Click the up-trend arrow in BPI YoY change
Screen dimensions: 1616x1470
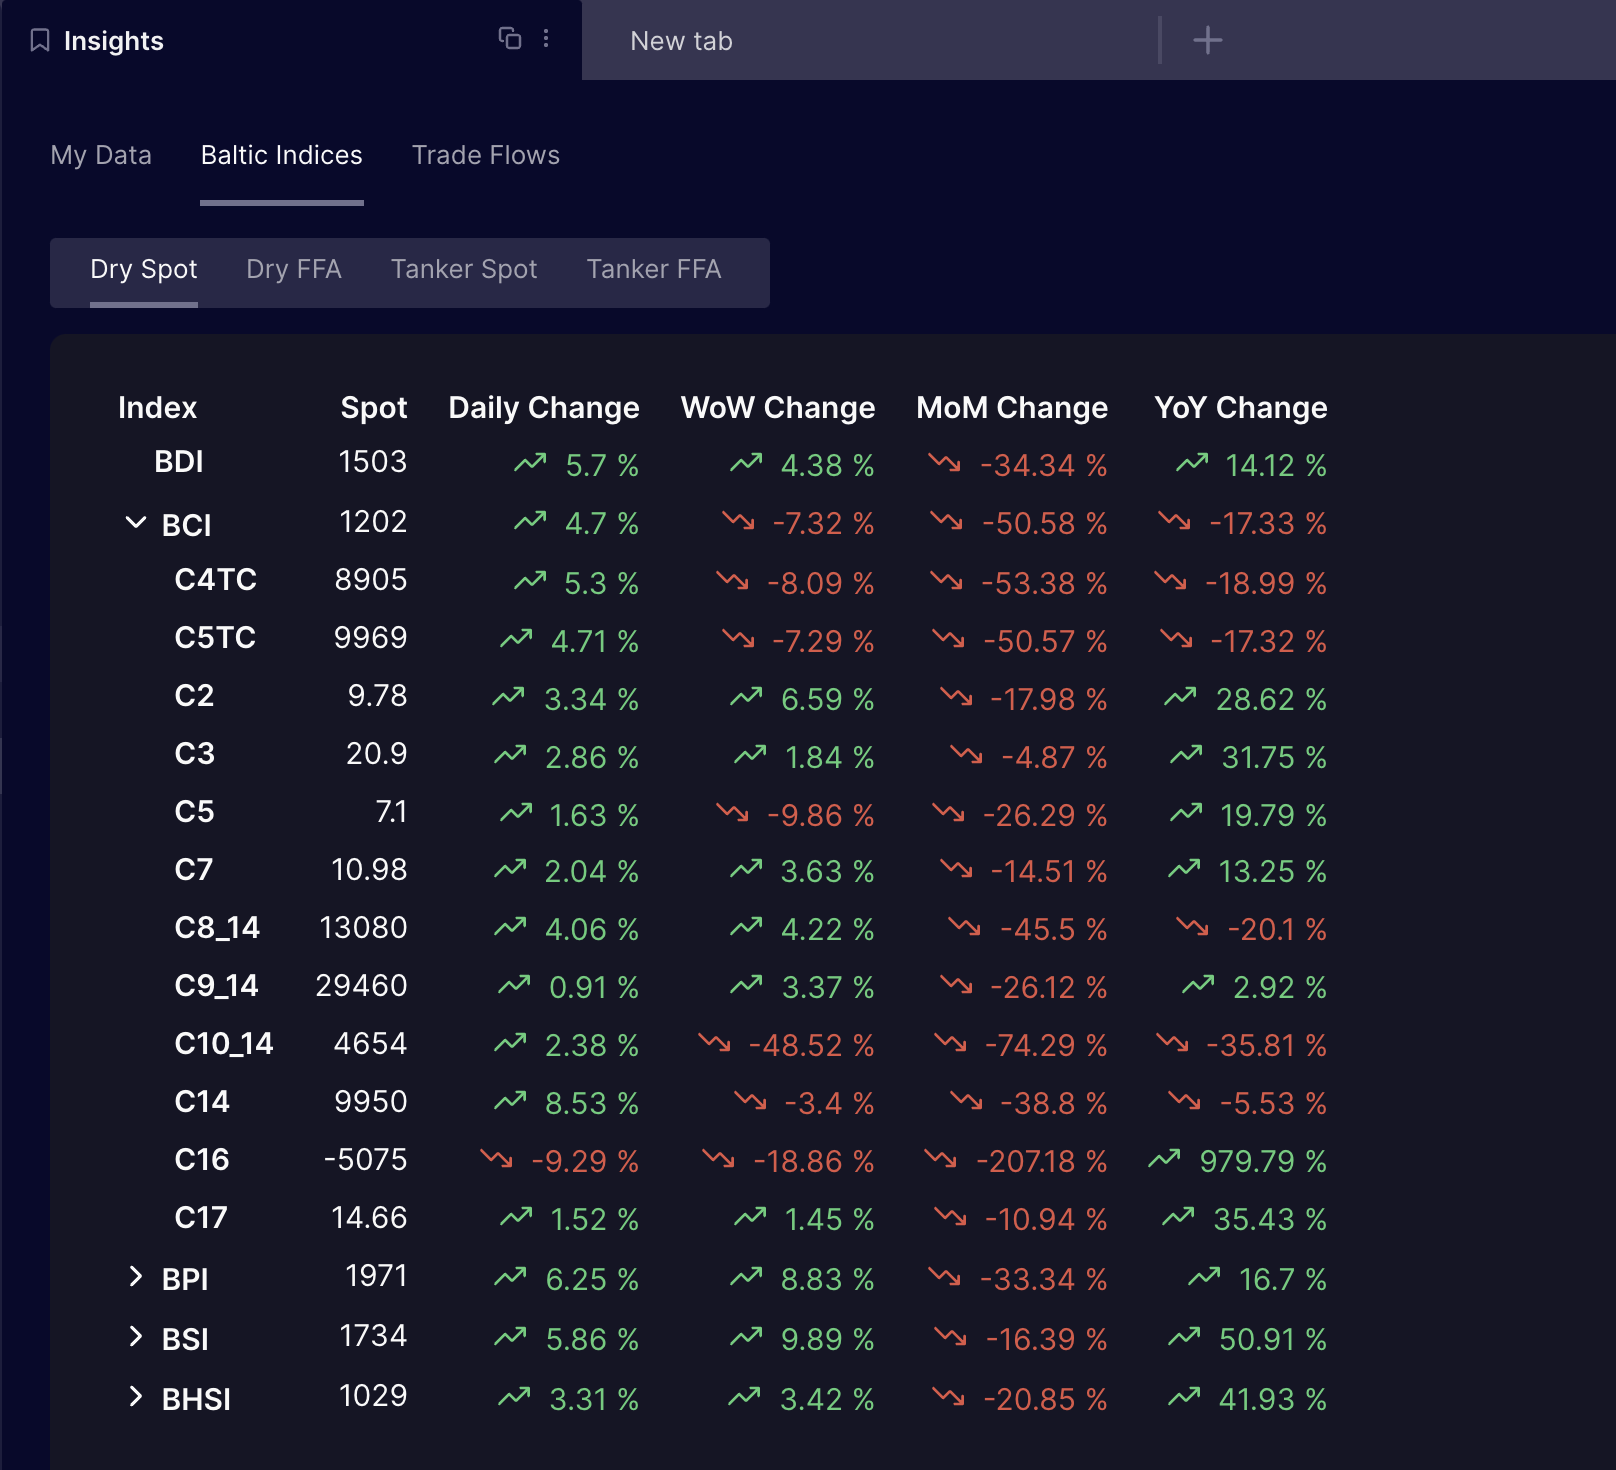(x=1204, y=1277)
